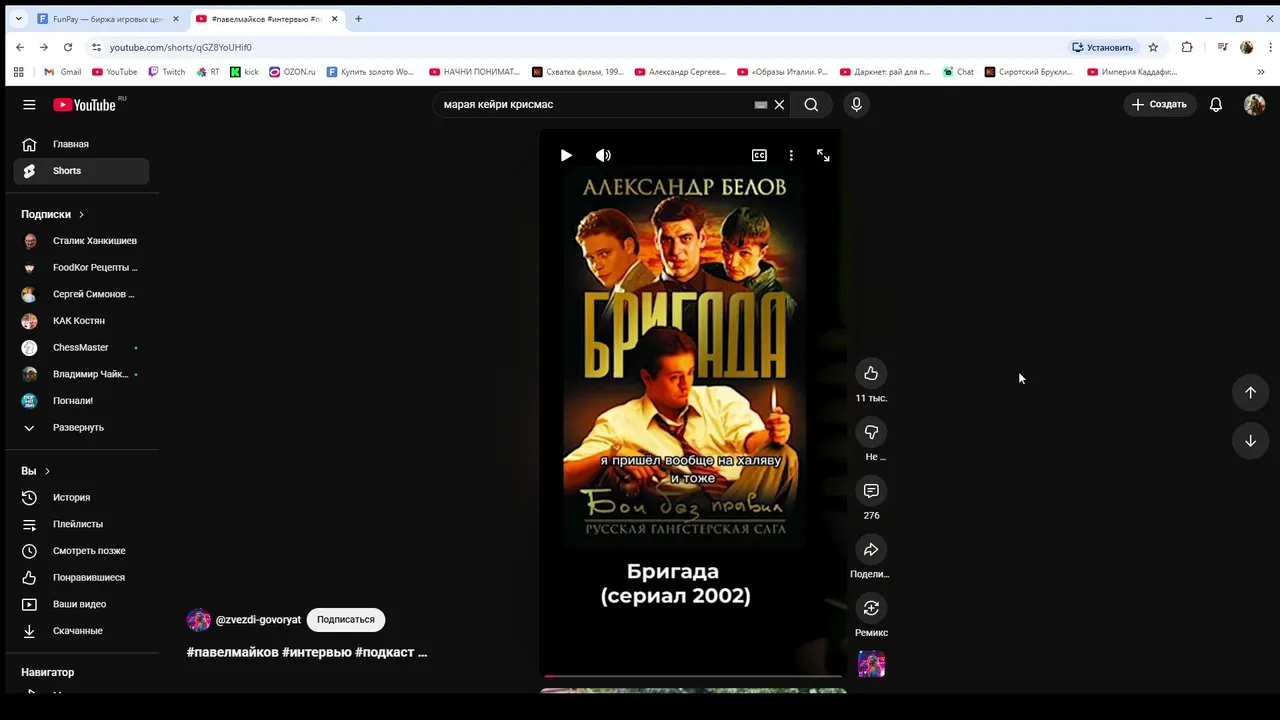Open the sound thumbnail below Remix
The image size is (1280, 720).
(x=871, y=664)
